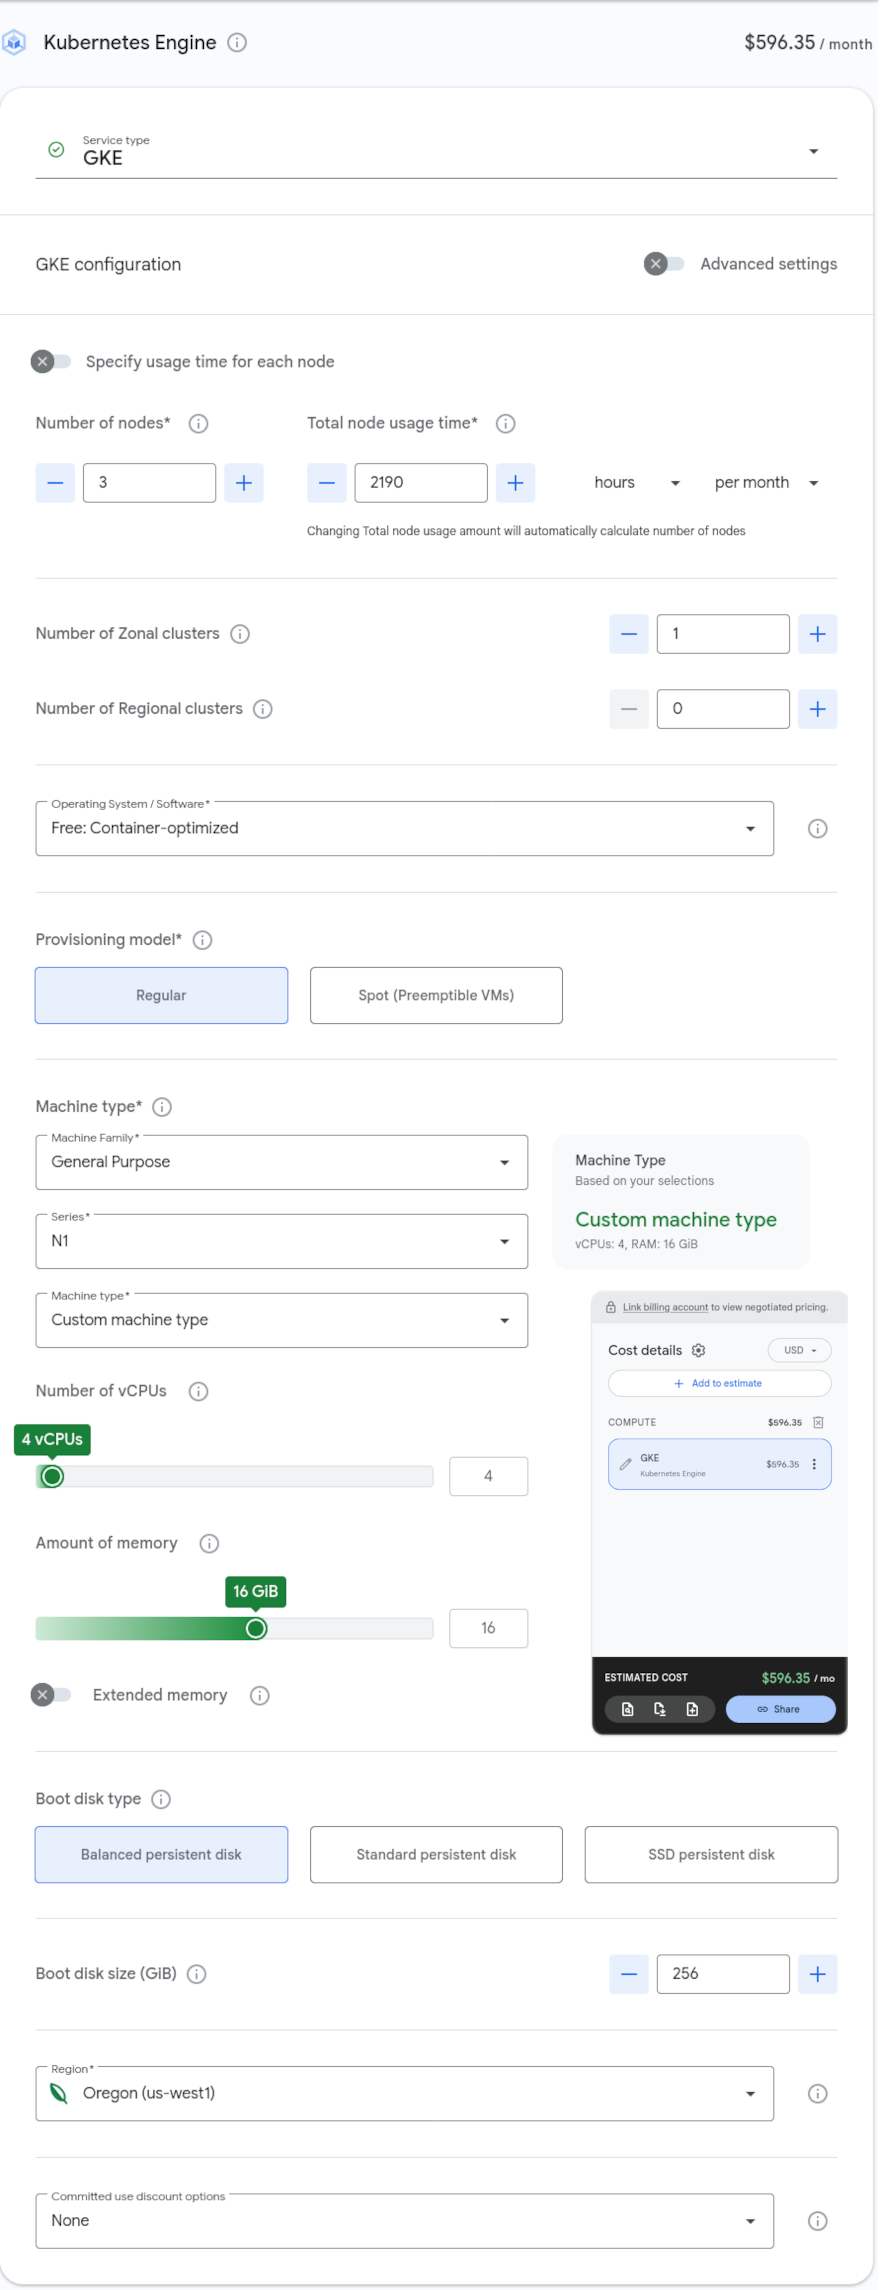Click info icon beside Region dropdown
This screenshot has width=880, height=2290.
point(817,2094)
